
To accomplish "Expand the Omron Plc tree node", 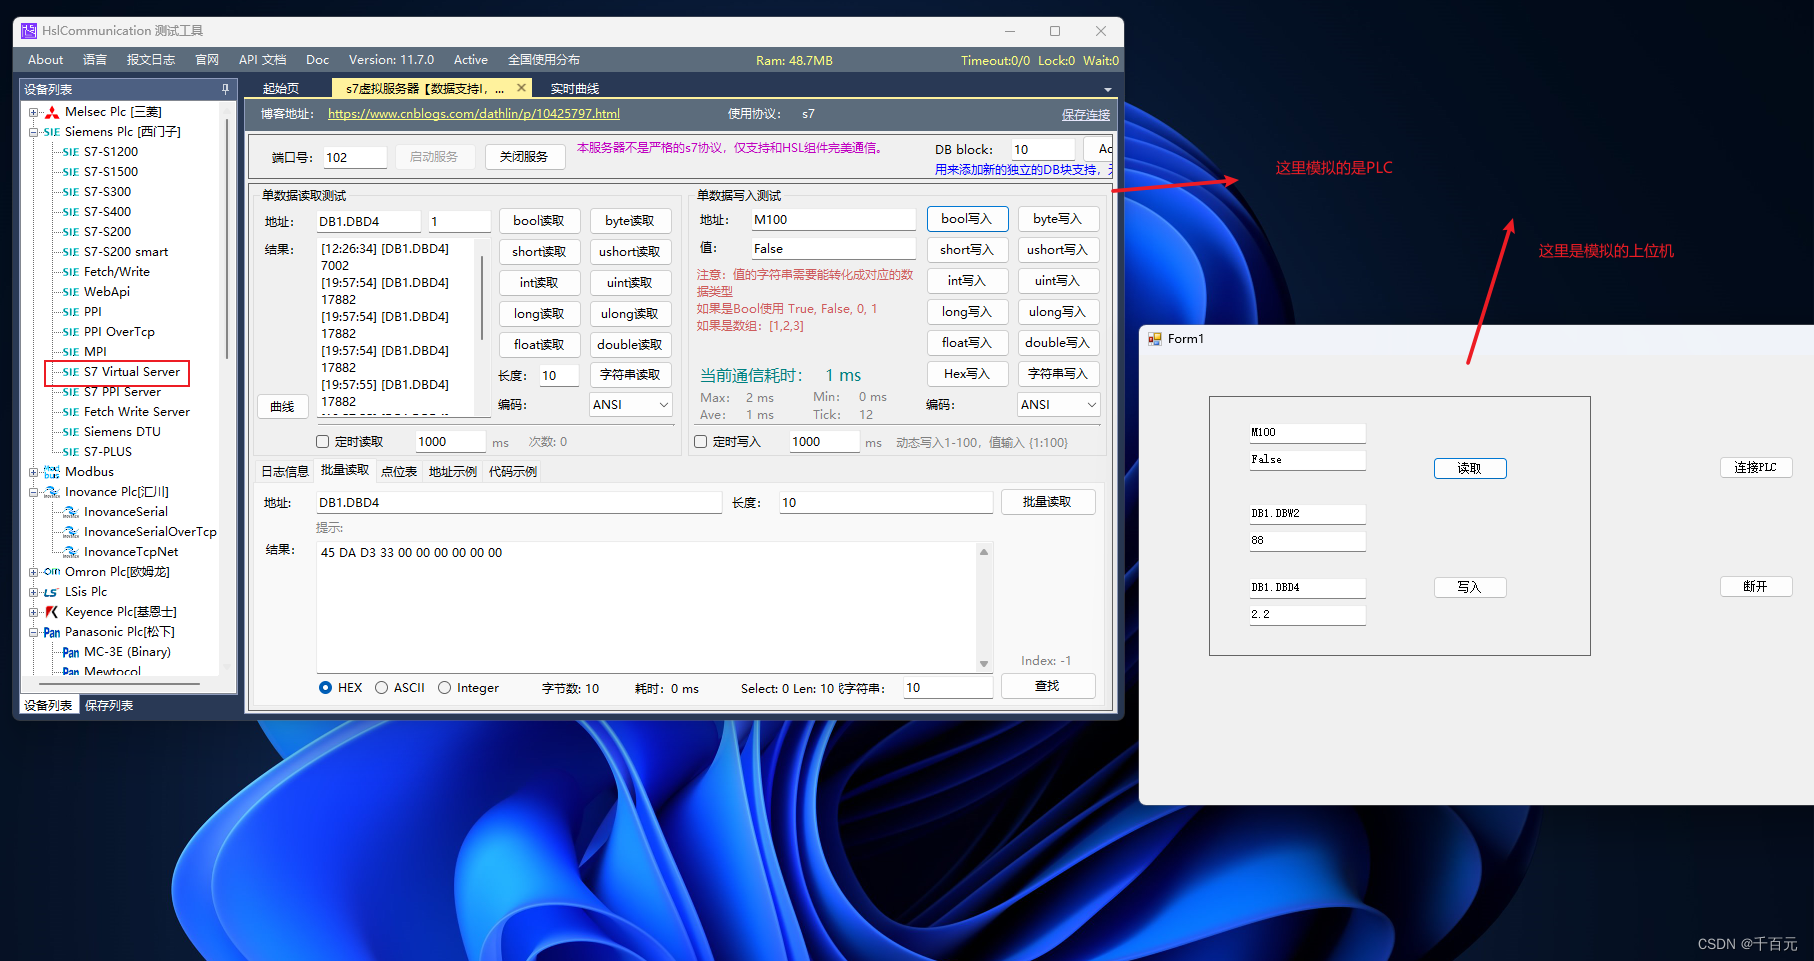I will (x=34, y=572).
